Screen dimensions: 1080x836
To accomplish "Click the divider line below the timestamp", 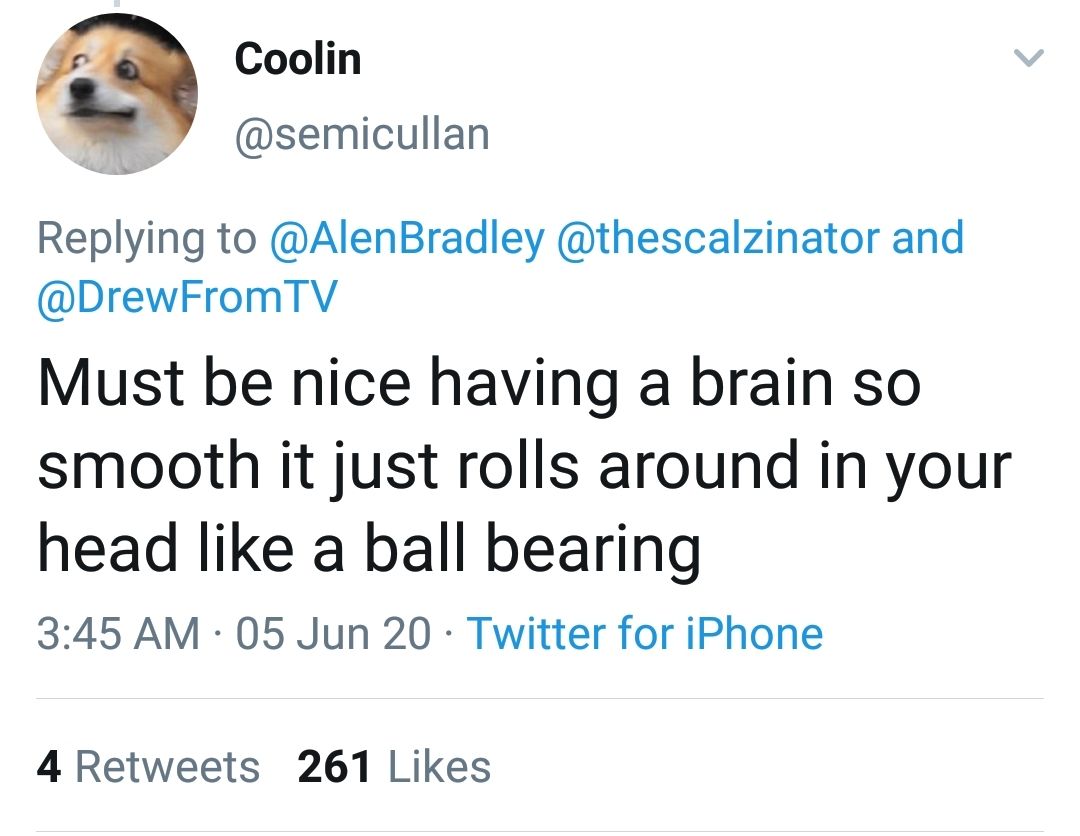I will click(x=540, y=697).
